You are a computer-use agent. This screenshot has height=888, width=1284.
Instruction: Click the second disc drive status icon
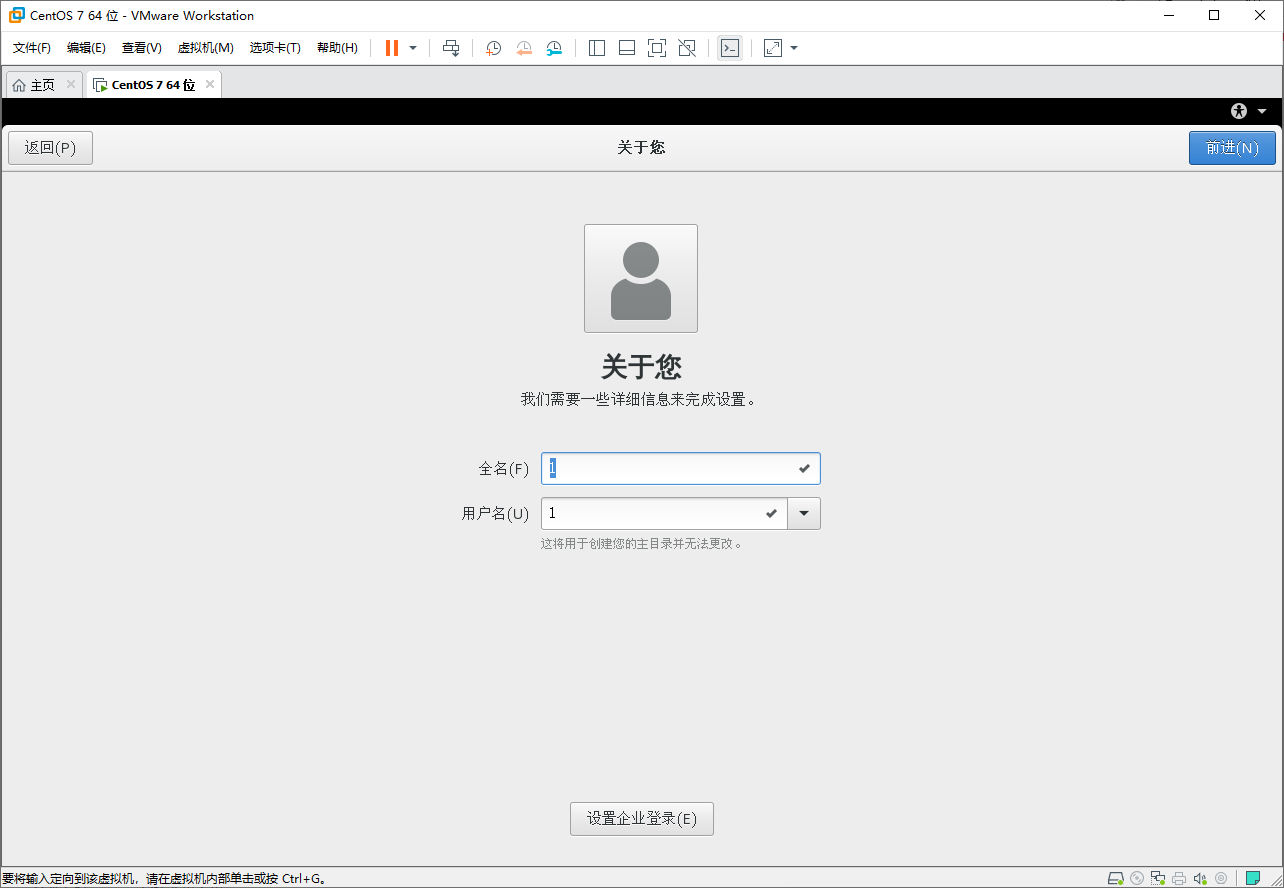coord(1221,878)
